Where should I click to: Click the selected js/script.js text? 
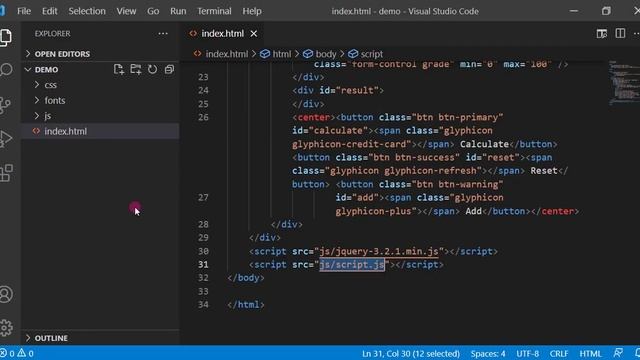pyautogui.click(x=352, y=264)
